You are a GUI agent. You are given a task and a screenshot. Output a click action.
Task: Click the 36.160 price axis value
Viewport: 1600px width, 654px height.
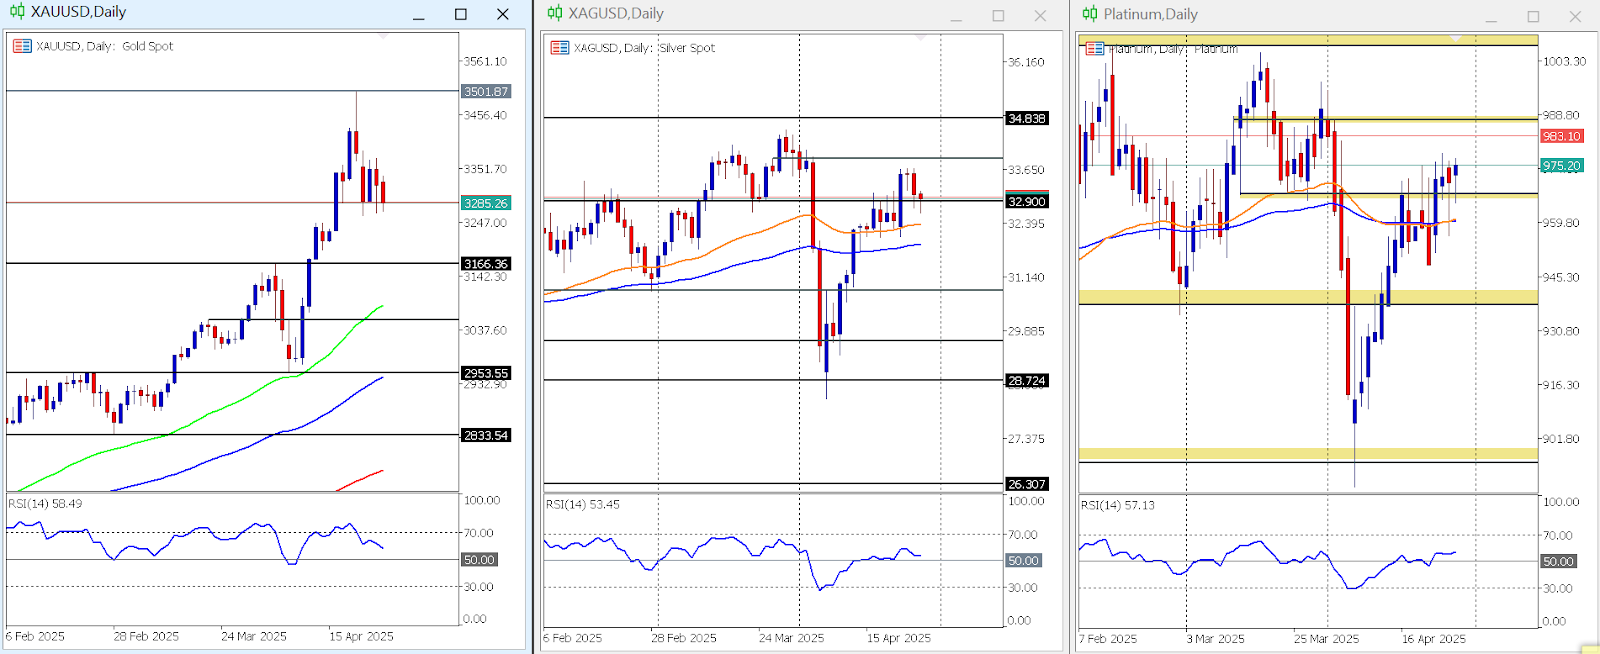pyautogui.click(x=1026, y=62)
